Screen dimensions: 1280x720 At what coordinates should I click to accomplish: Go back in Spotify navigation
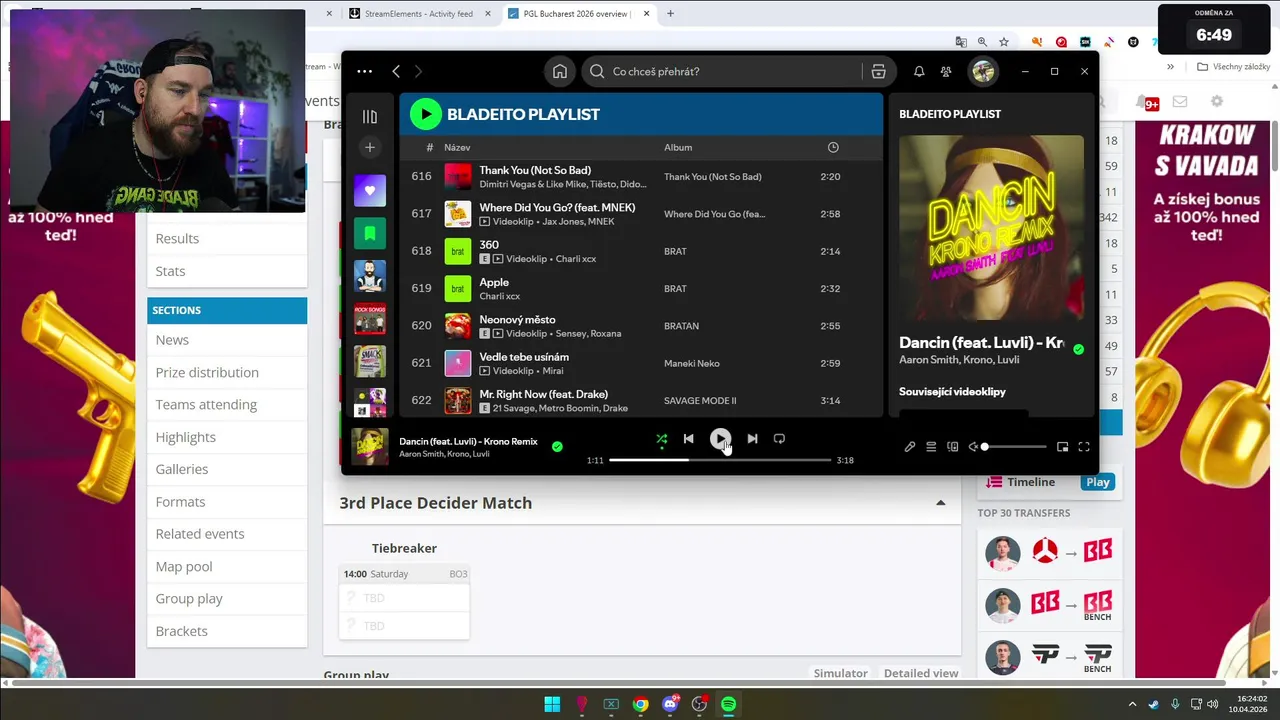396,72
